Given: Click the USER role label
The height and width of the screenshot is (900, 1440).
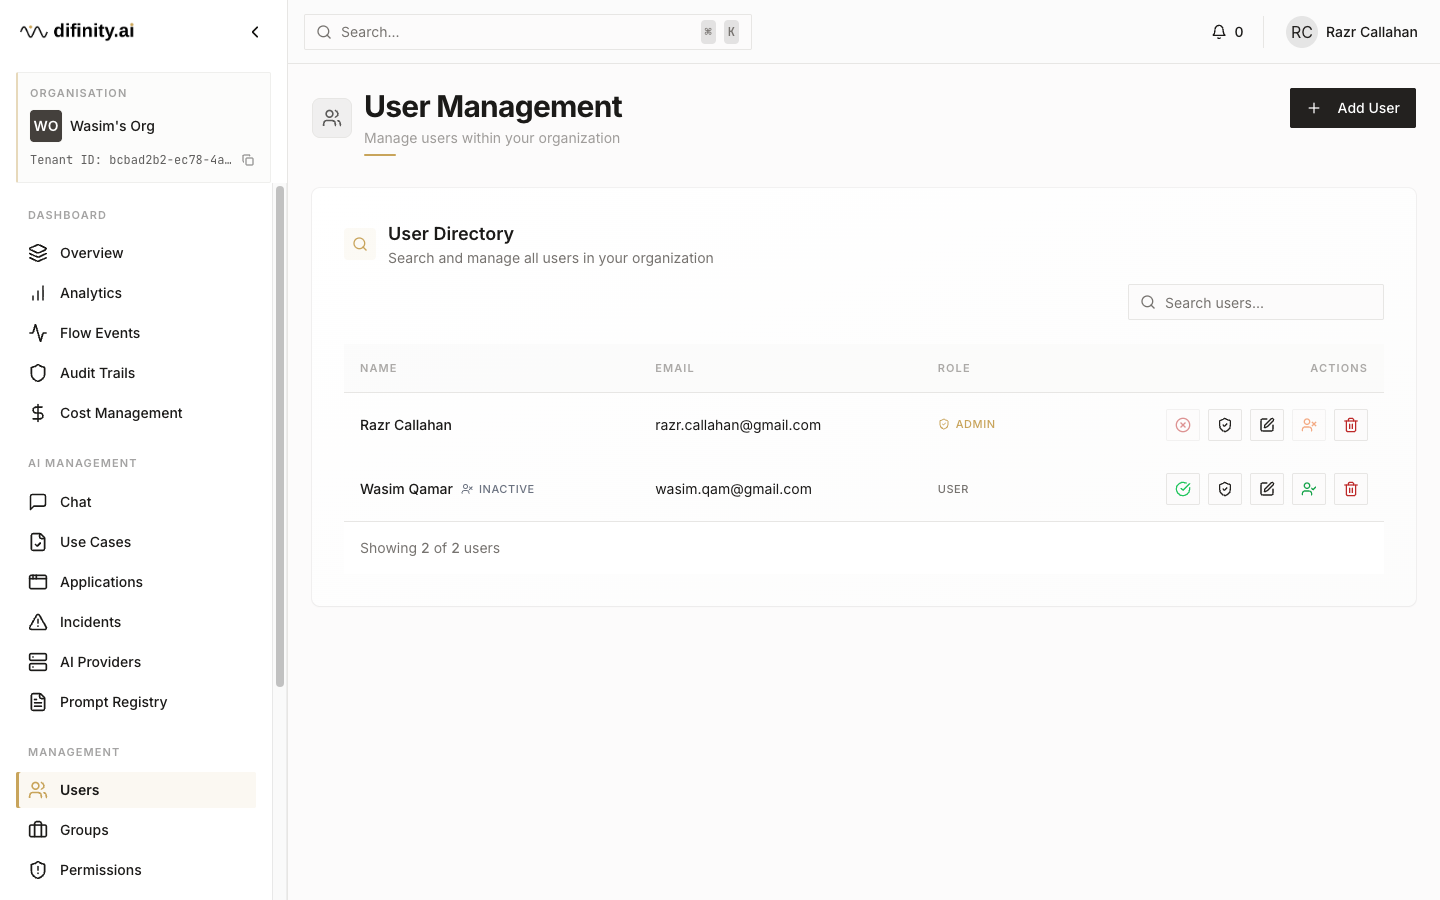Looking at the screenshot, I should click(953, 489).
